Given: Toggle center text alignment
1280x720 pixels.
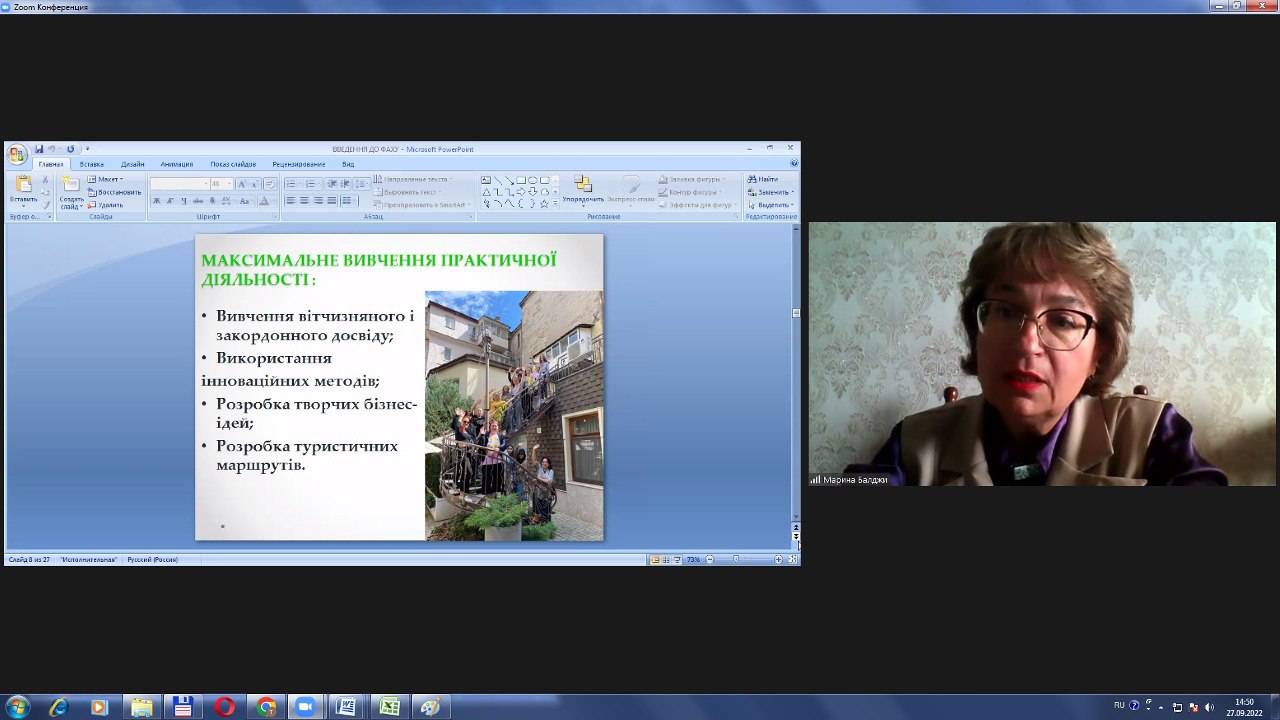Looking at the screenshot, I should (x=304, y=201).
